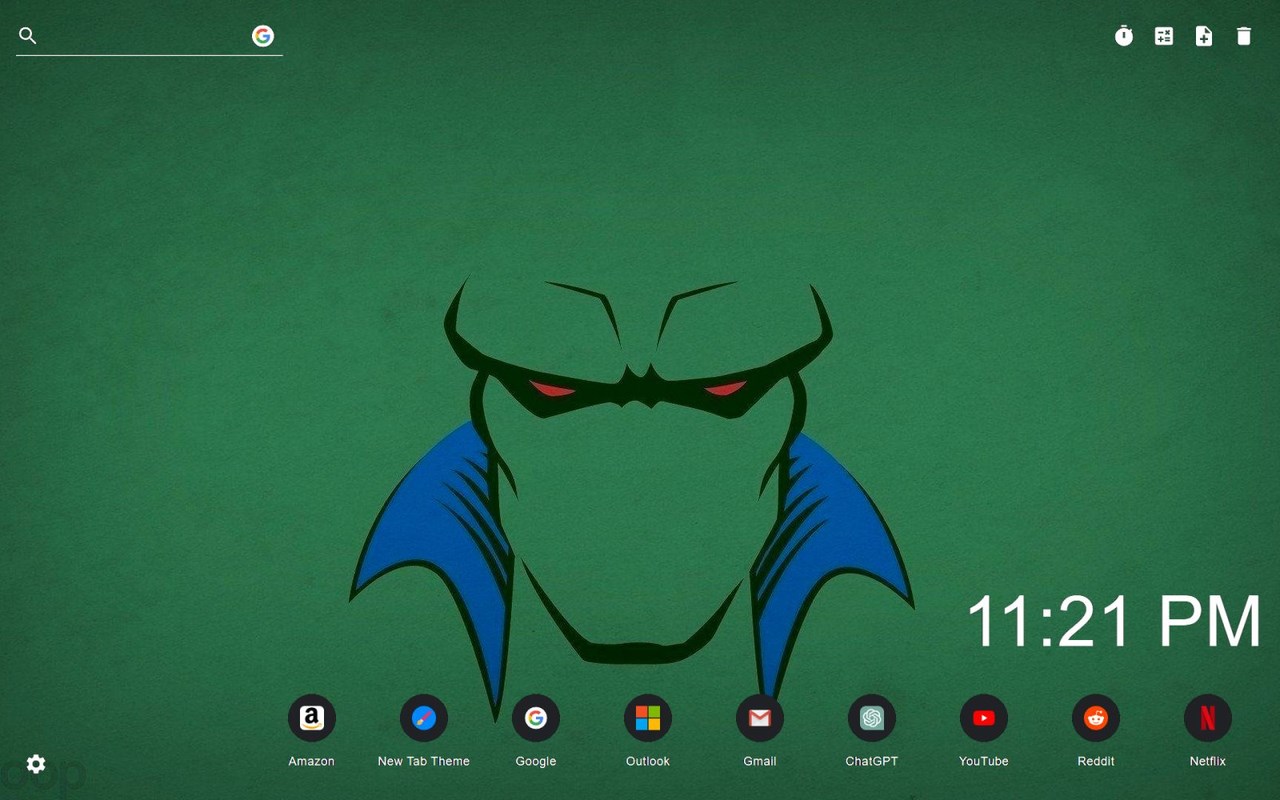
Task: Click the New Tab Theme text label
Action: pyautogui.click(x=424, y=761)
